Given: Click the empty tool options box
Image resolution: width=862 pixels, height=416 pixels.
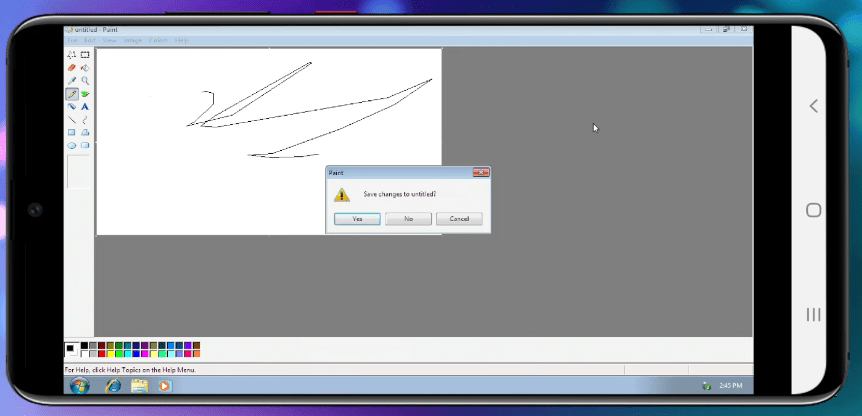Looking at the screenshot, I should point(78,172).
